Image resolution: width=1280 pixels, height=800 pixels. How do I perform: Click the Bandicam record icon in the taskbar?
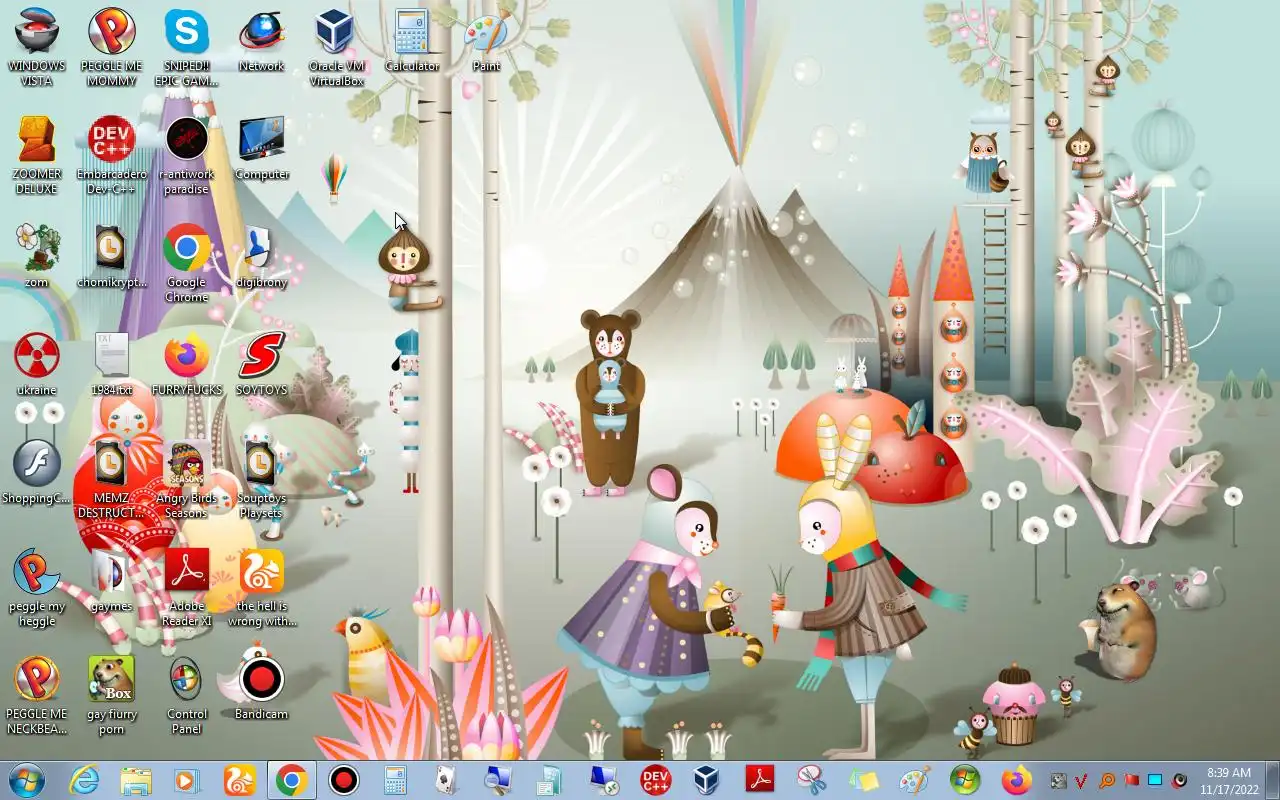pos(344,780)
